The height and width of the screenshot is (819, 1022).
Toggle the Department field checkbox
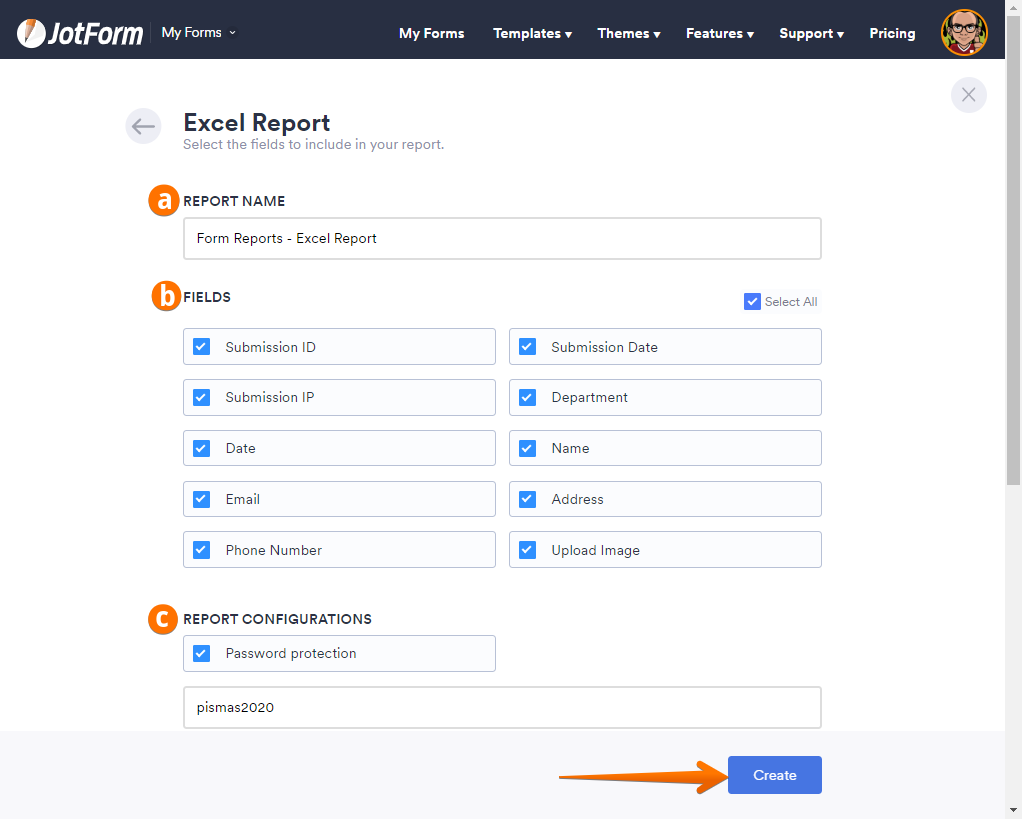click(528, 397)
